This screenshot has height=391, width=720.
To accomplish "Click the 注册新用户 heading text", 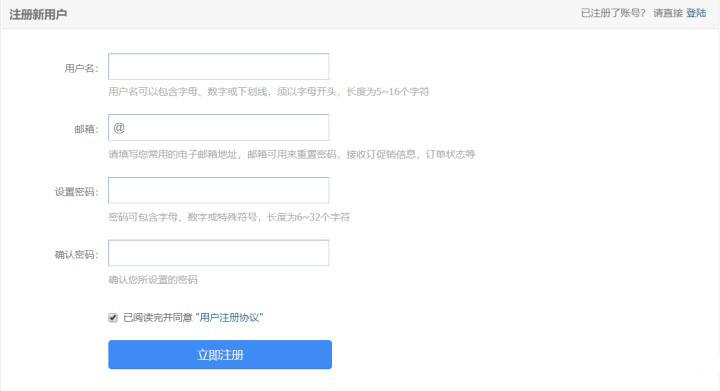I will pos(38,14).
